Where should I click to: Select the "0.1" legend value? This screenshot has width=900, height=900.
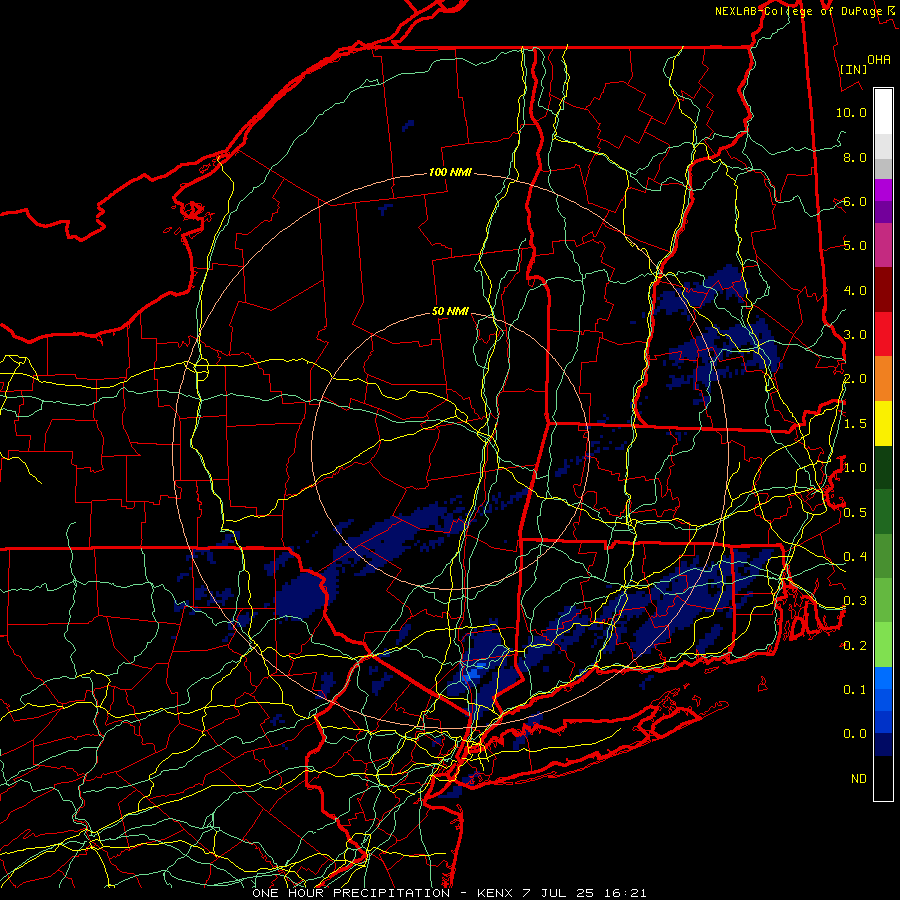point(855,689)
